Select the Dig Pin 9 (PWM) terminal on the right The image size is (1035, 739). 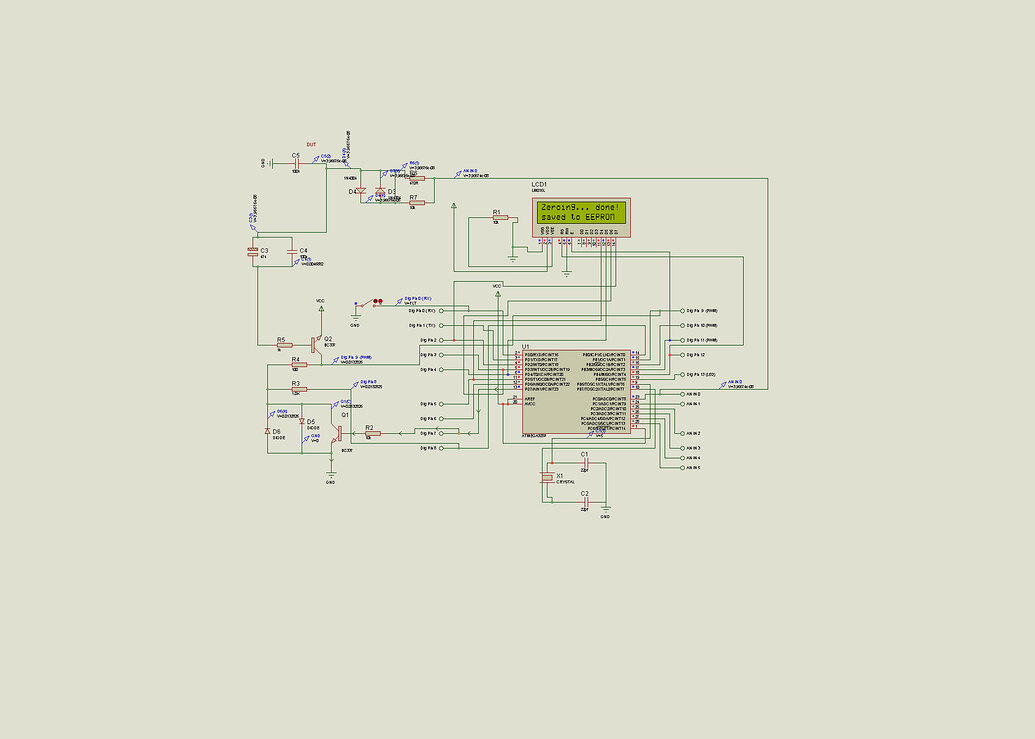click(x=682, y=311)
